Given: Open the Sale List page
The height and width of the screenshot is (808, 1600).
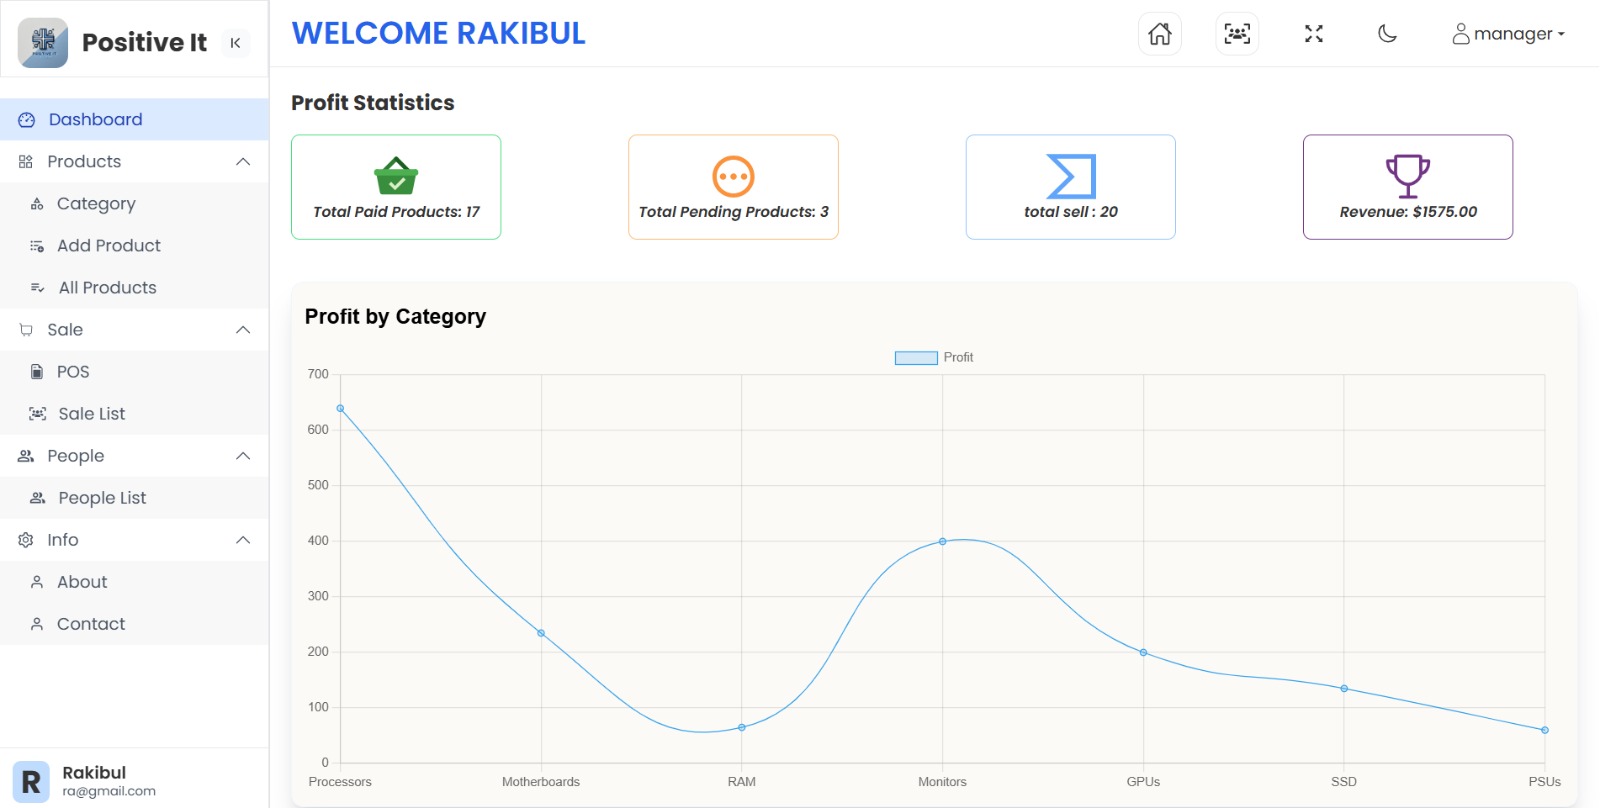Looking at the screenshot, I should click(x=91, y=414).
